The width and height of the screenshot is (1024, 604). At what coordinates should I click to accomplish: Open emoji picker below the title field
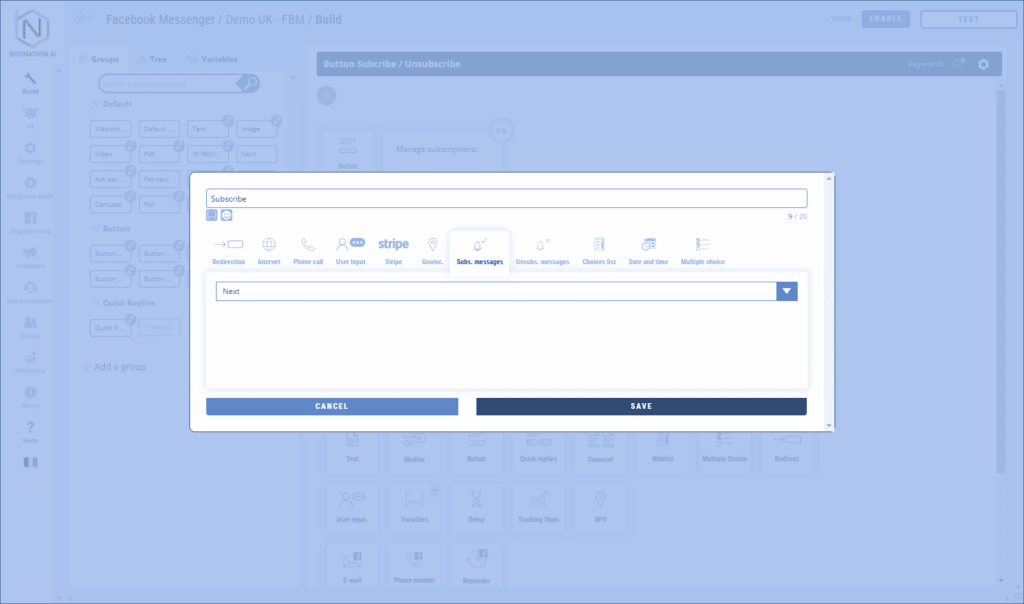pyautogui.click(x=227, y=215)
